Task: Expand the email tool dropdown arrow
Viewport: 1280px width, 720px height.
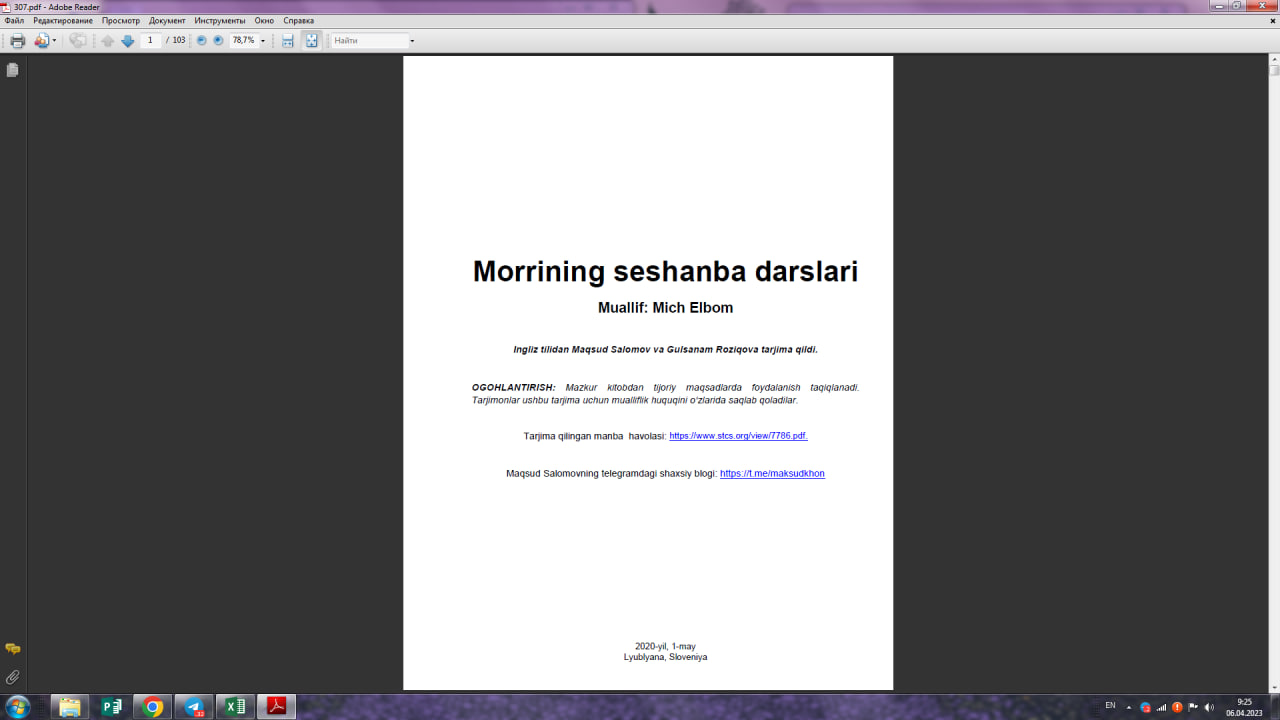Action: 55,40
